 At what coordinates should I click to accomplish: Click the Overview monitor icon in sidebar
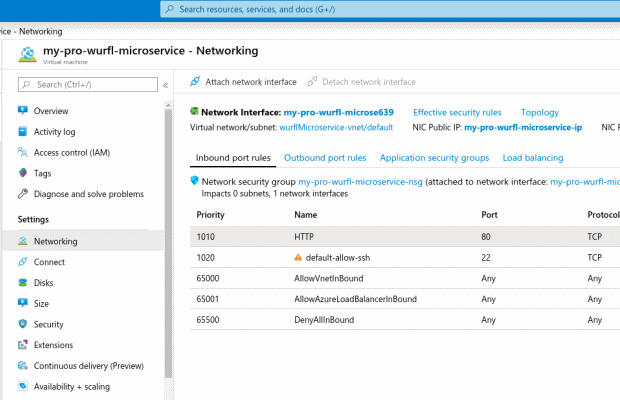[x=23, y=110]
